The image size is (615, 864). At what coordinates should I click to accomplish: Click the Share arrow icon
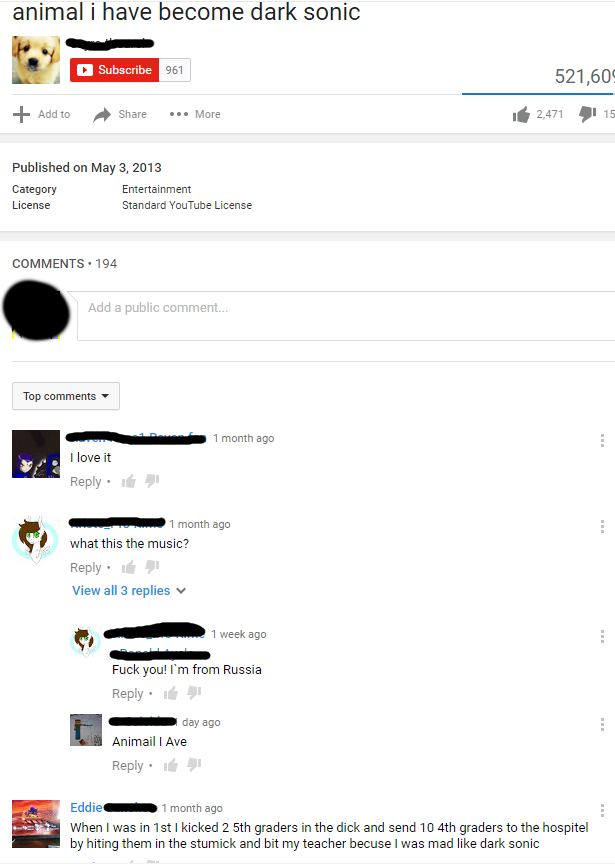(102, 115)
